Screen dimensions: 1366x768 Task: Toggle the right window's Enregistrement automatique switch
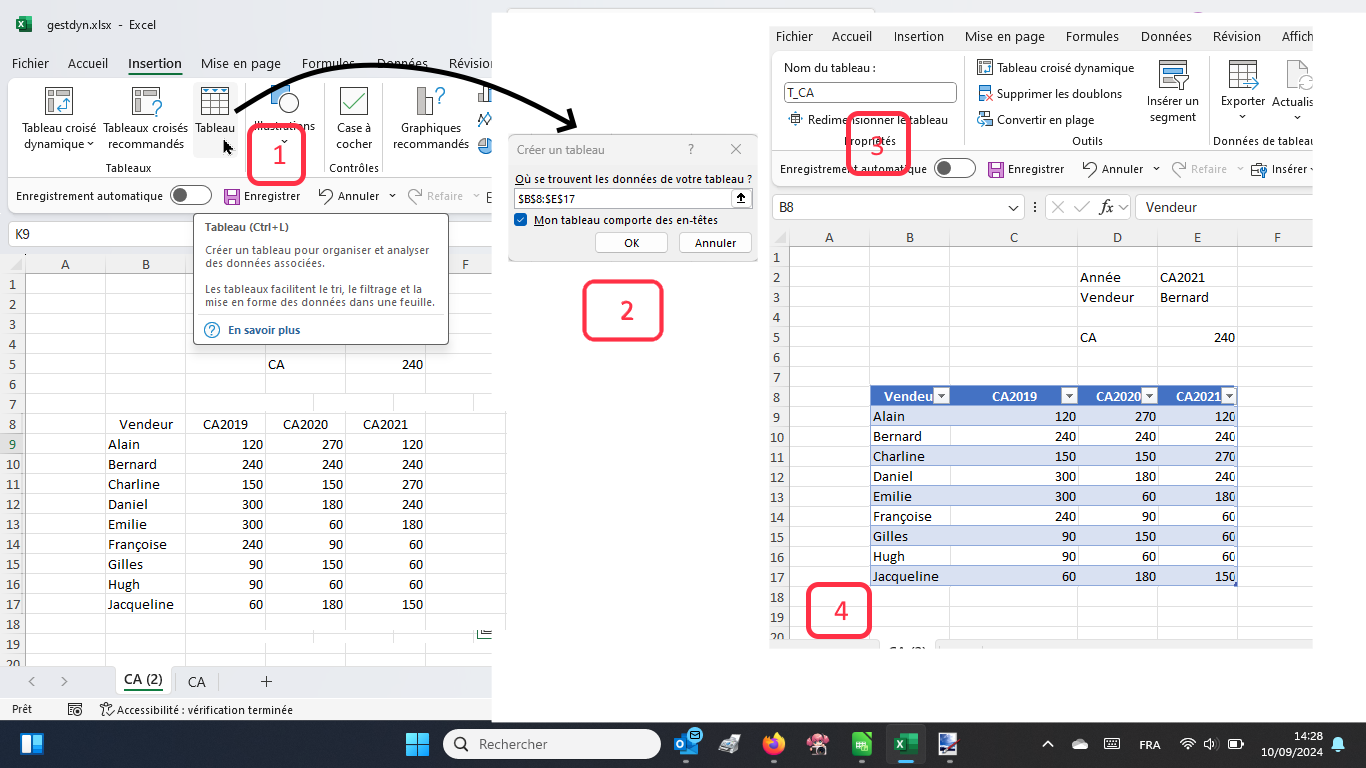pyautogui.click(x=954, y=168)
